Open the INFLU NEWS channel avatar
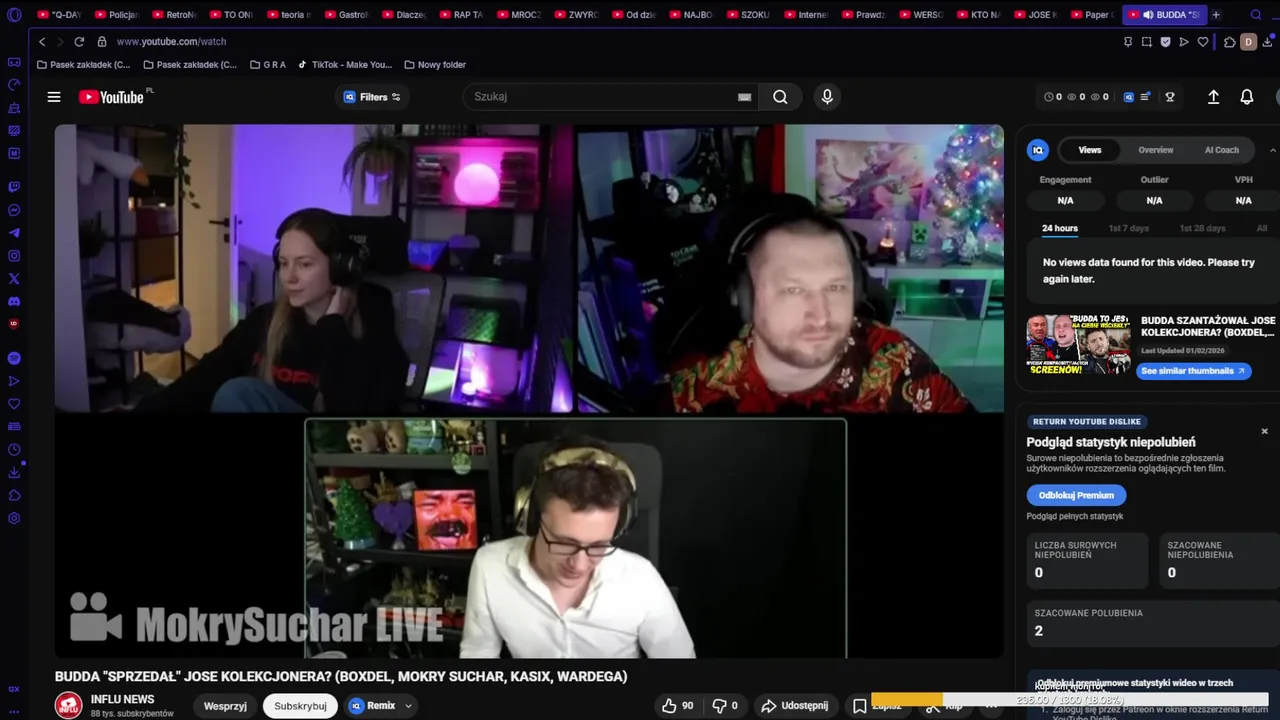Image resolution: width=1280 pixels, height=720 pixels. point(68,705)
